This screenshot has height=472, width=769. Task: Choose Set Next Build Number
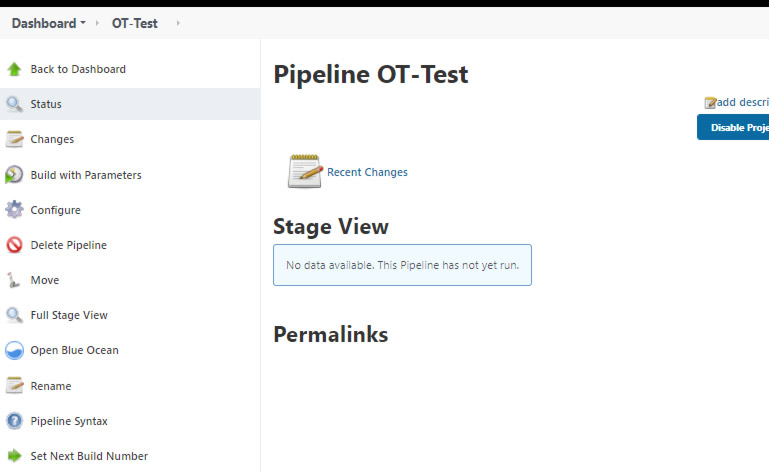coord(89,456)
